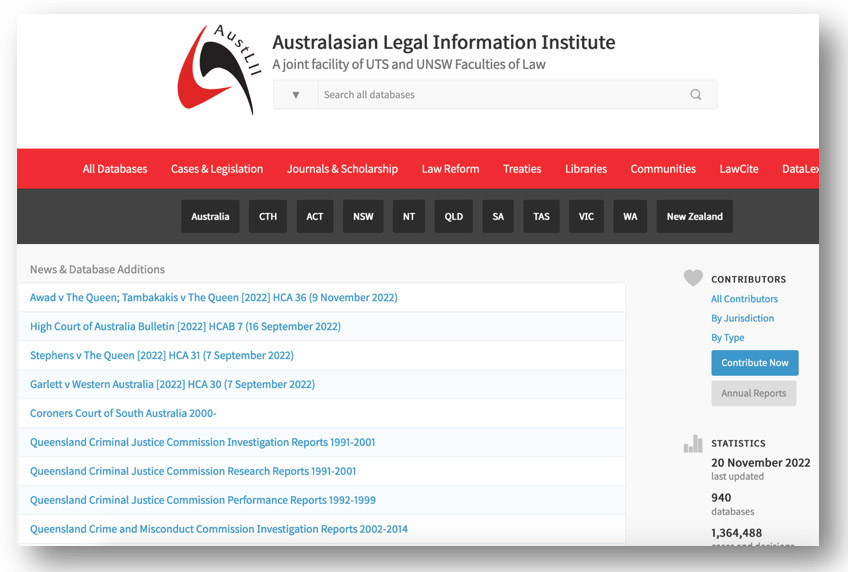Click the 1,364,488 statistic value
The height and width of the screenshot is (572, 848).
(x=737, y=533)
